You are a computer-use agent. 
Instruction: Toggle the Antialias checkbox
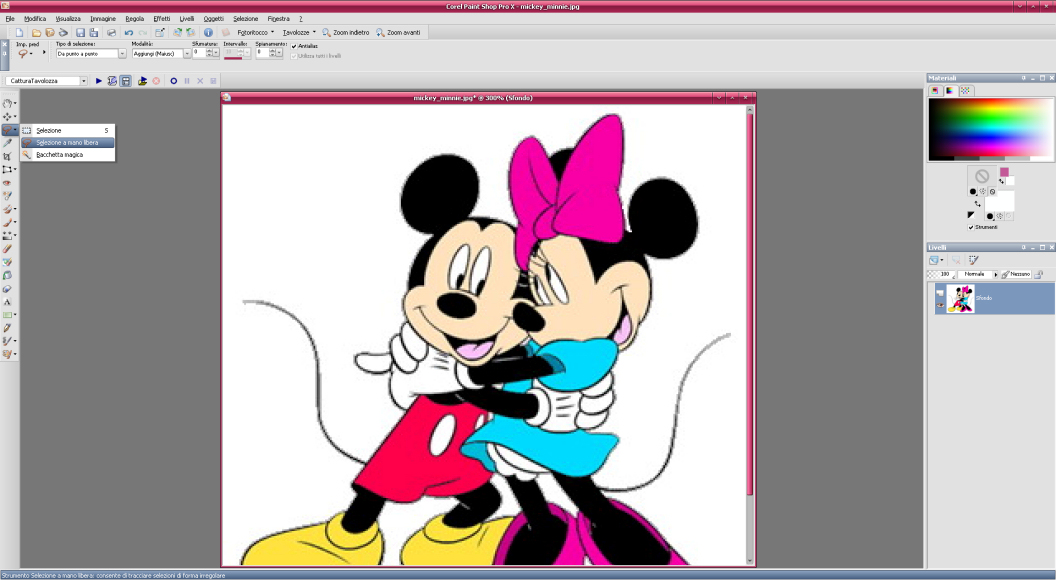[x=294, y=46]
